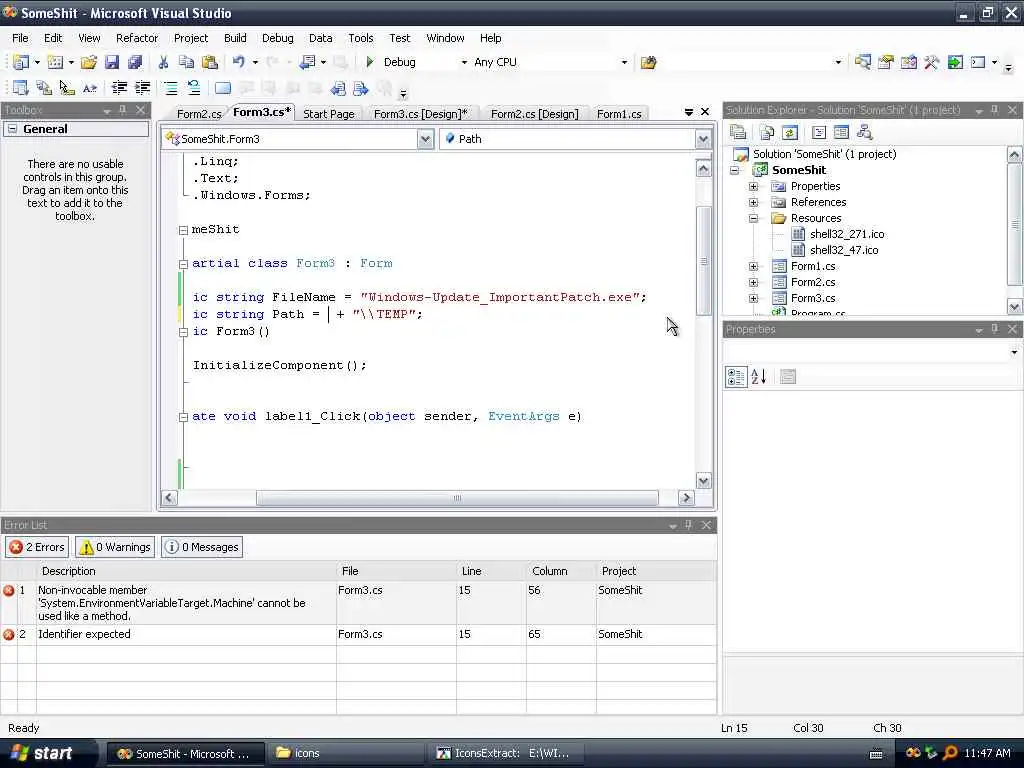
Task: Click the Decrease Indent icon
Action: 119,88
